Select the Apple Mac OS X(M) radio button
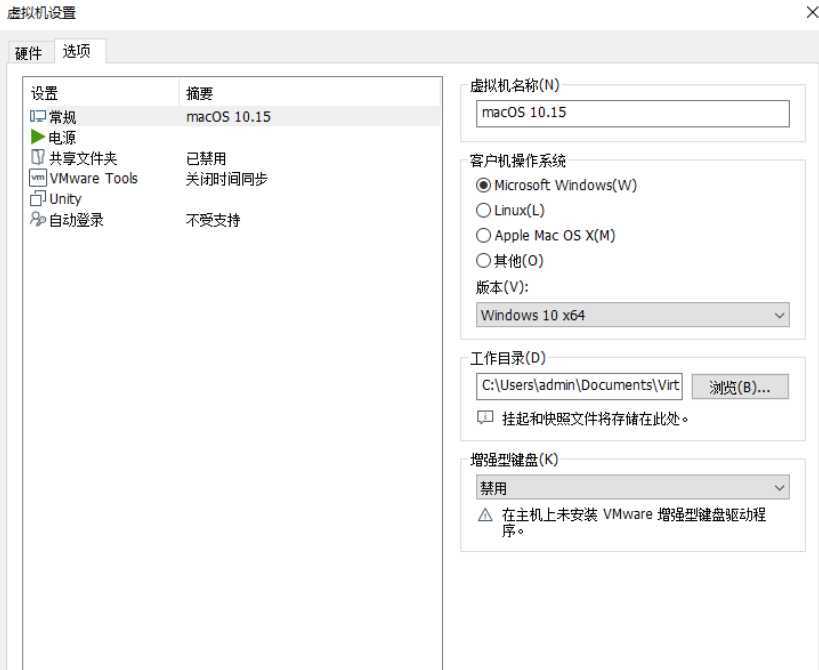This screenshot has height=670, width=819. tap(483, 235)
